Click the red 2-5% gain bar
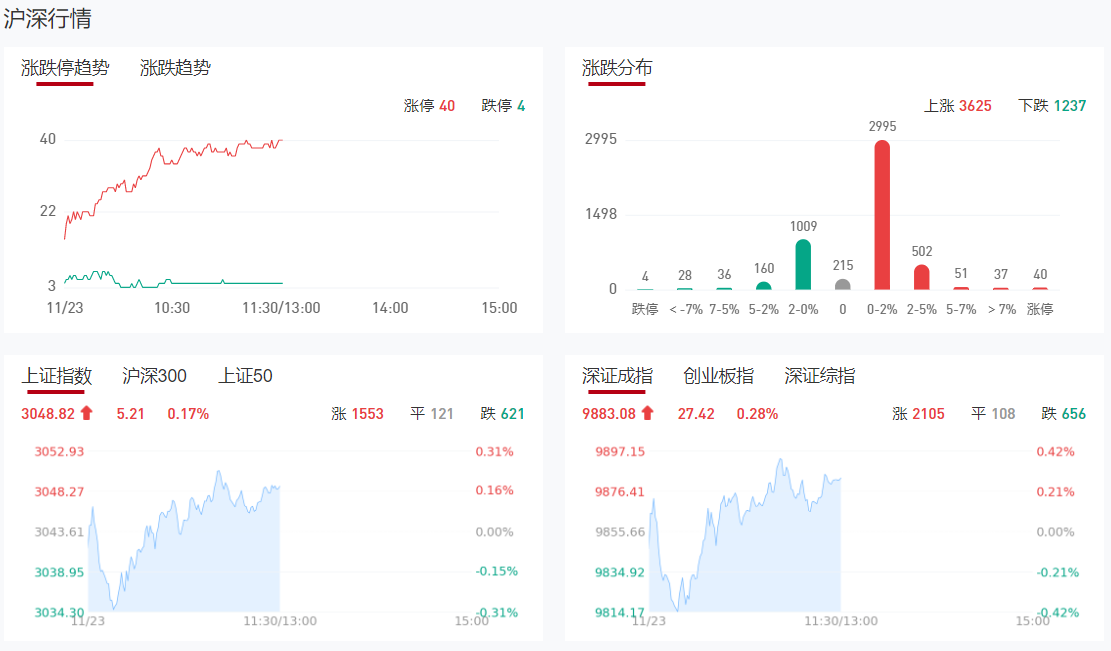This screenshot has width=1111, height=651. coord(922,277)
